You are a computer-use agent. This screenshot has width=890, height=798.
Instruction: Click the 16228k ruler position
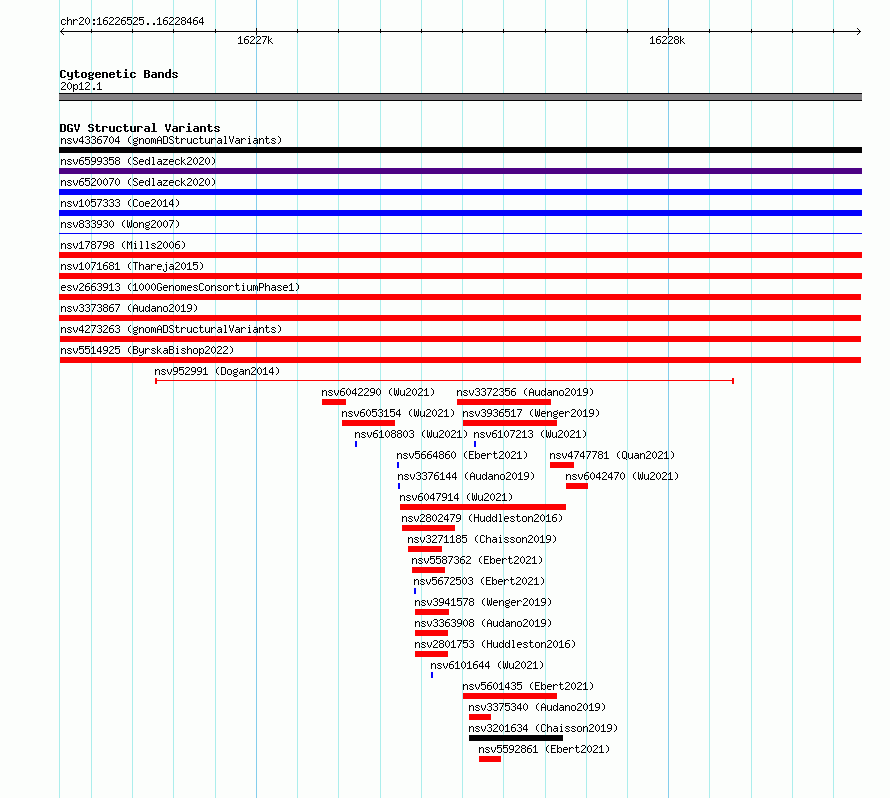(x=667, y=40)
